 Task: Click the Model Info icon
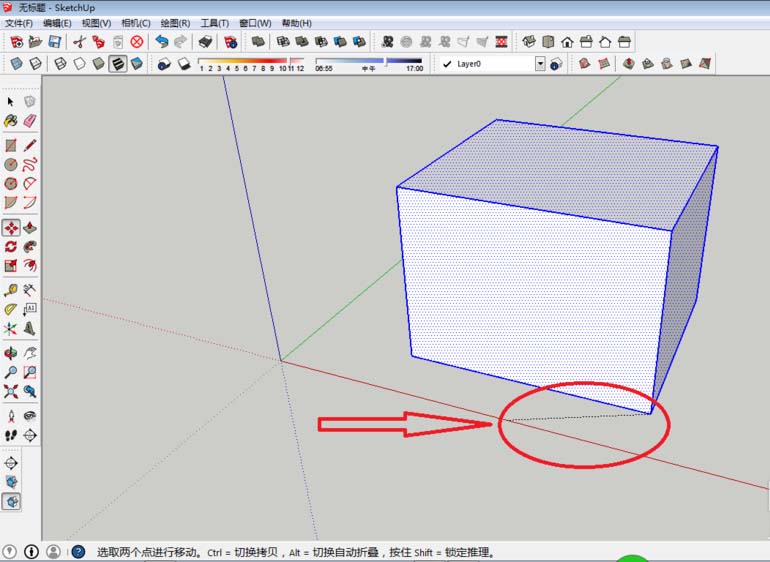pos(230,42)
